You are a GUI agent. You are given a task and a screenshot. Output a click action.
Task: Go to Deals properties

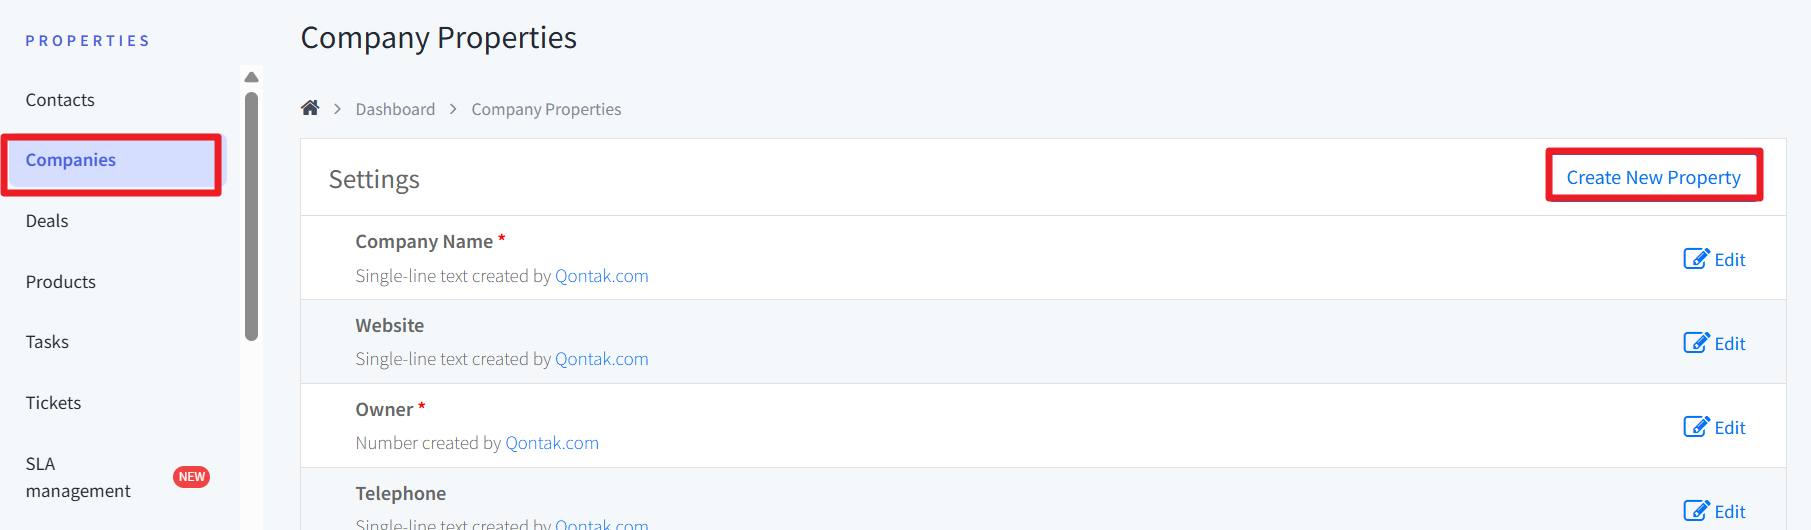pos(47,221)
